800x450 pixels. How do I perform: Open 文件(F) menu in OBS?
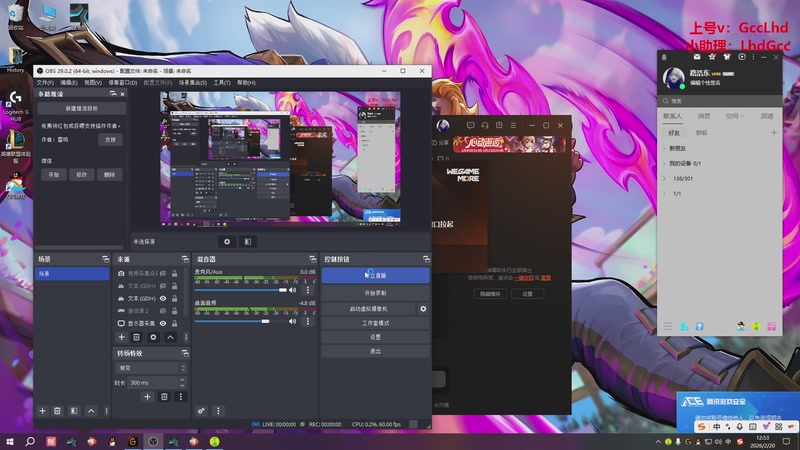45,83
